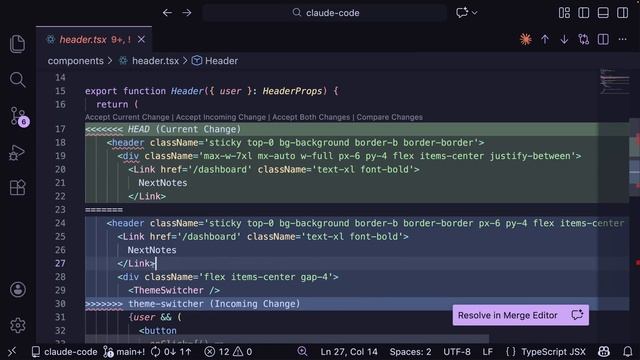
Task: Click Header function name on line 15
Action: pos(187,91)
